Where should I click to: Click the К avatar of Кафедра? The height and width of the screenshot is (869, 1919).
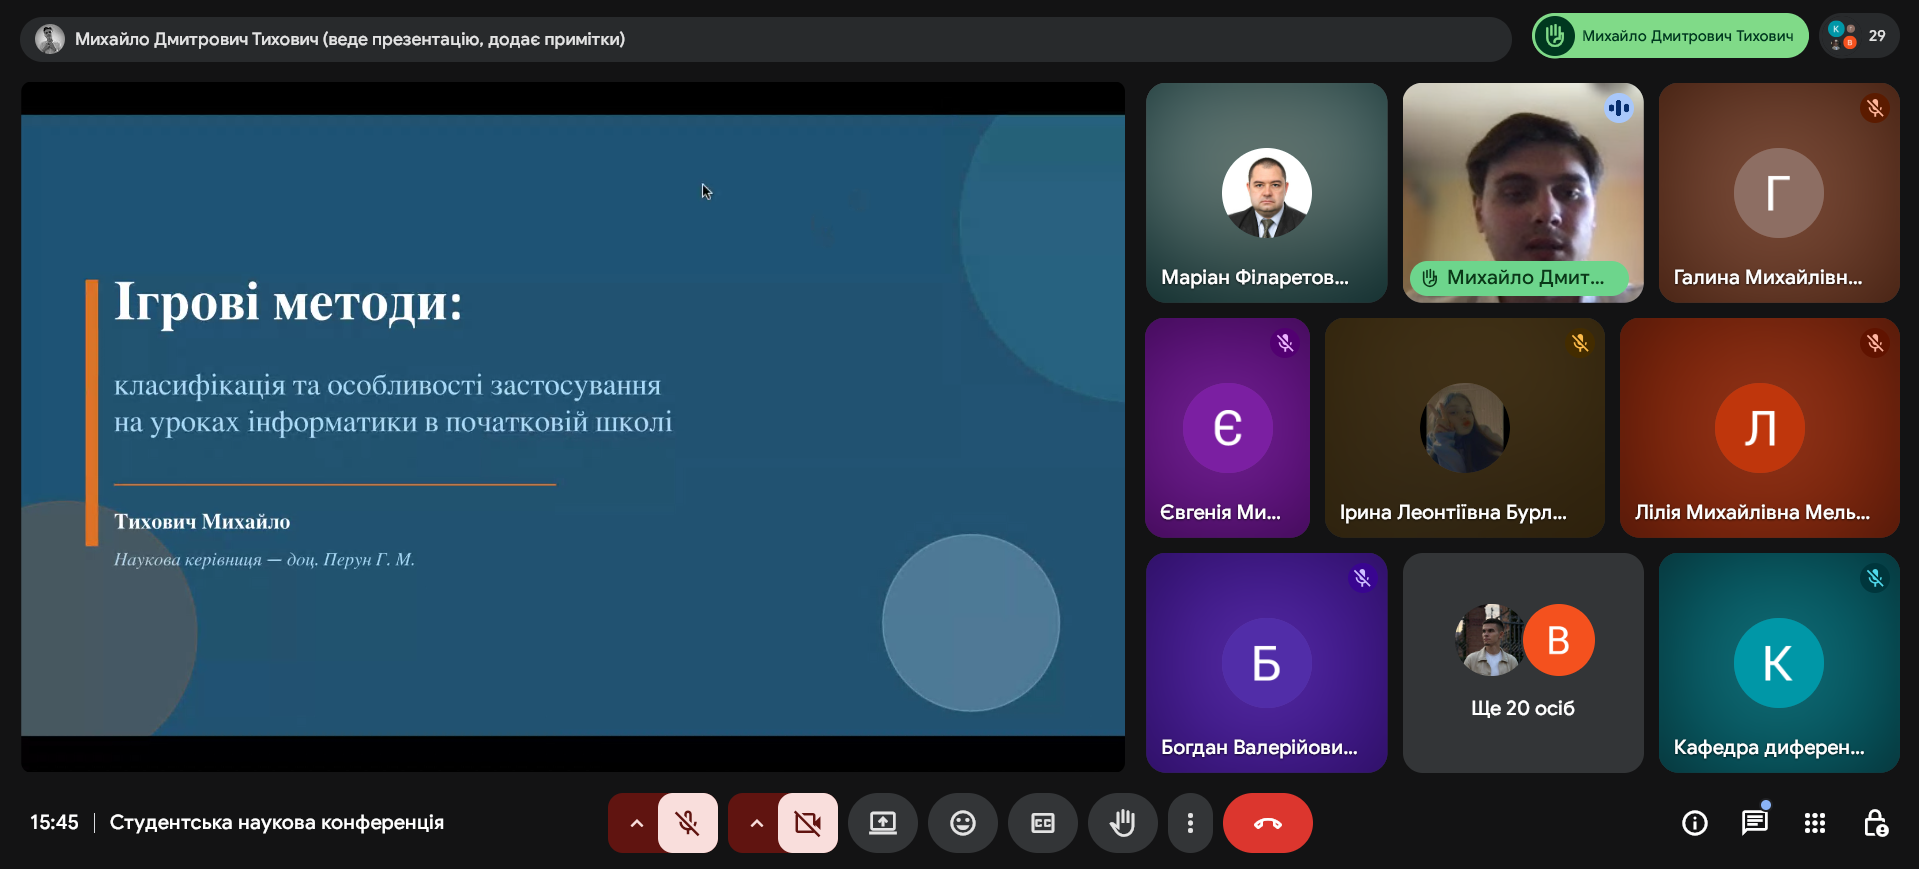pyautogui.click(x=1779, y=663)
